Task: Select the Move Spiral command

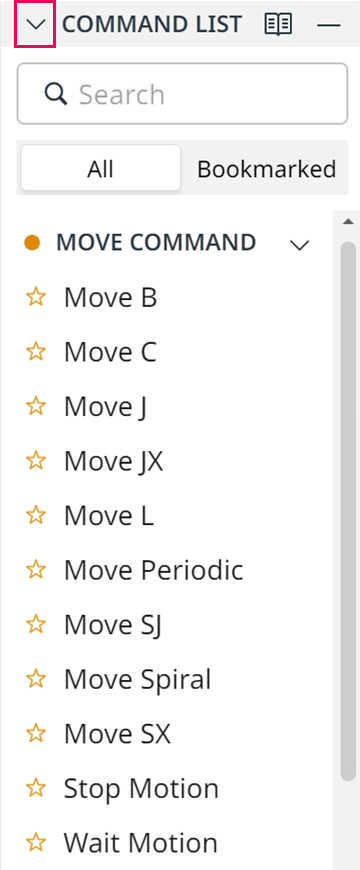Action: (x=138, y=680)
